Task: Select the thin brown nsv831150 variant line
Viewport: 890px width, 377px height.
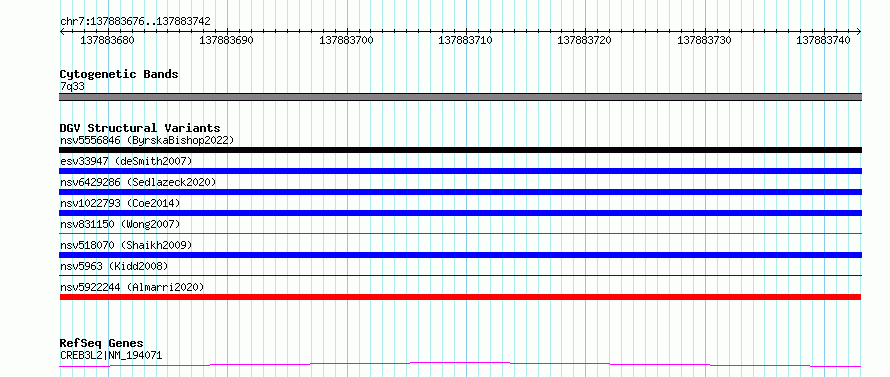Action: (x=460, y=233)
